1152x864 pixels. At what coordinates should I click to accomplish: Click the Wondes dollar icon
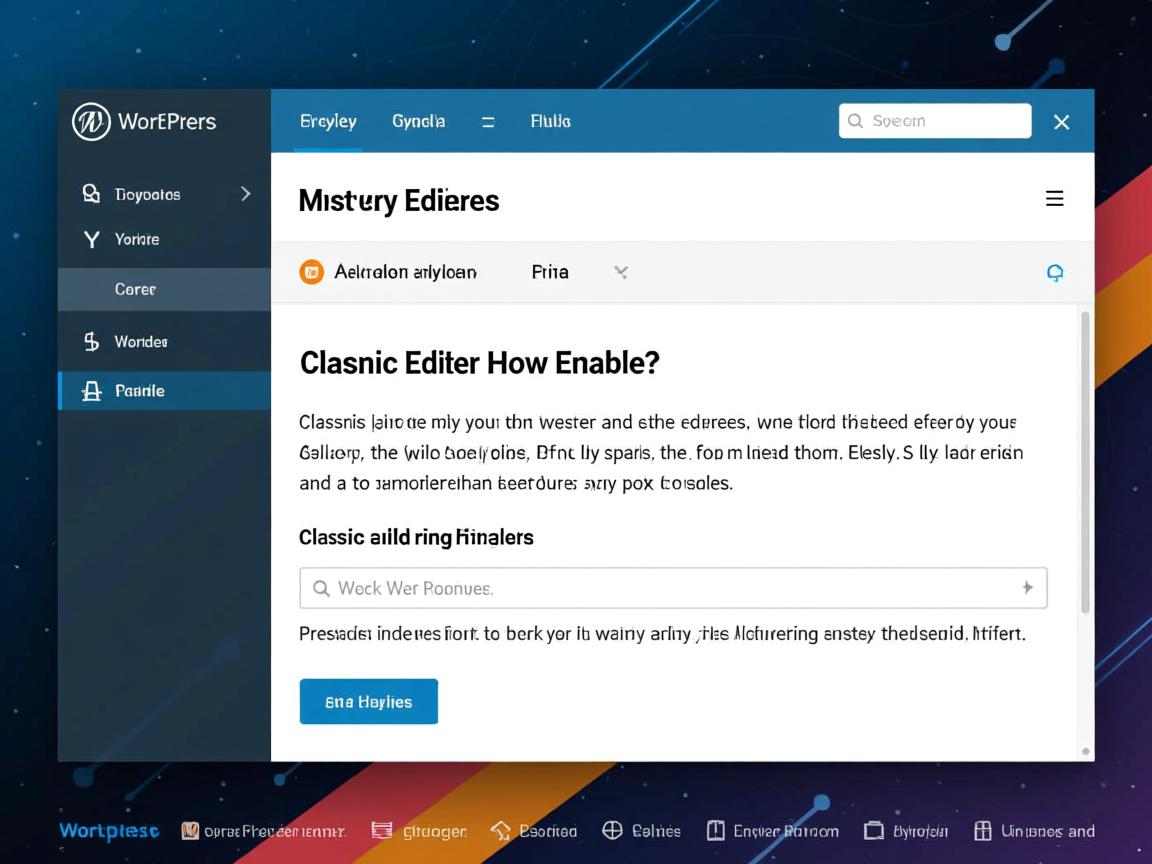tap(91, 342)
